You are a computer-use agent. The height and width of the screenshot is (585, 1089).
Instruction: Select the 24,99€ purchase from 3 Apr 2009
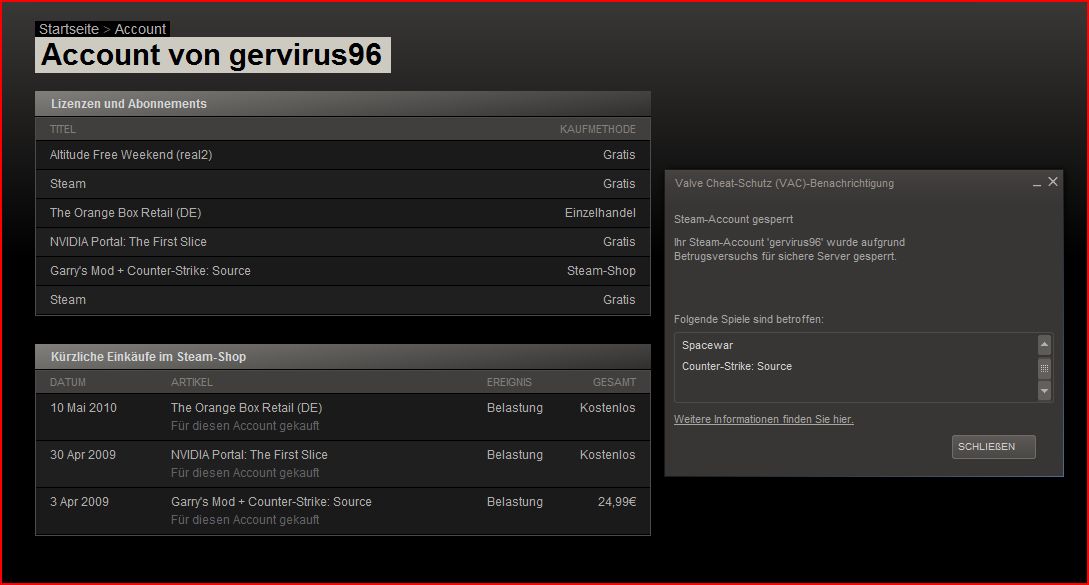616,502
